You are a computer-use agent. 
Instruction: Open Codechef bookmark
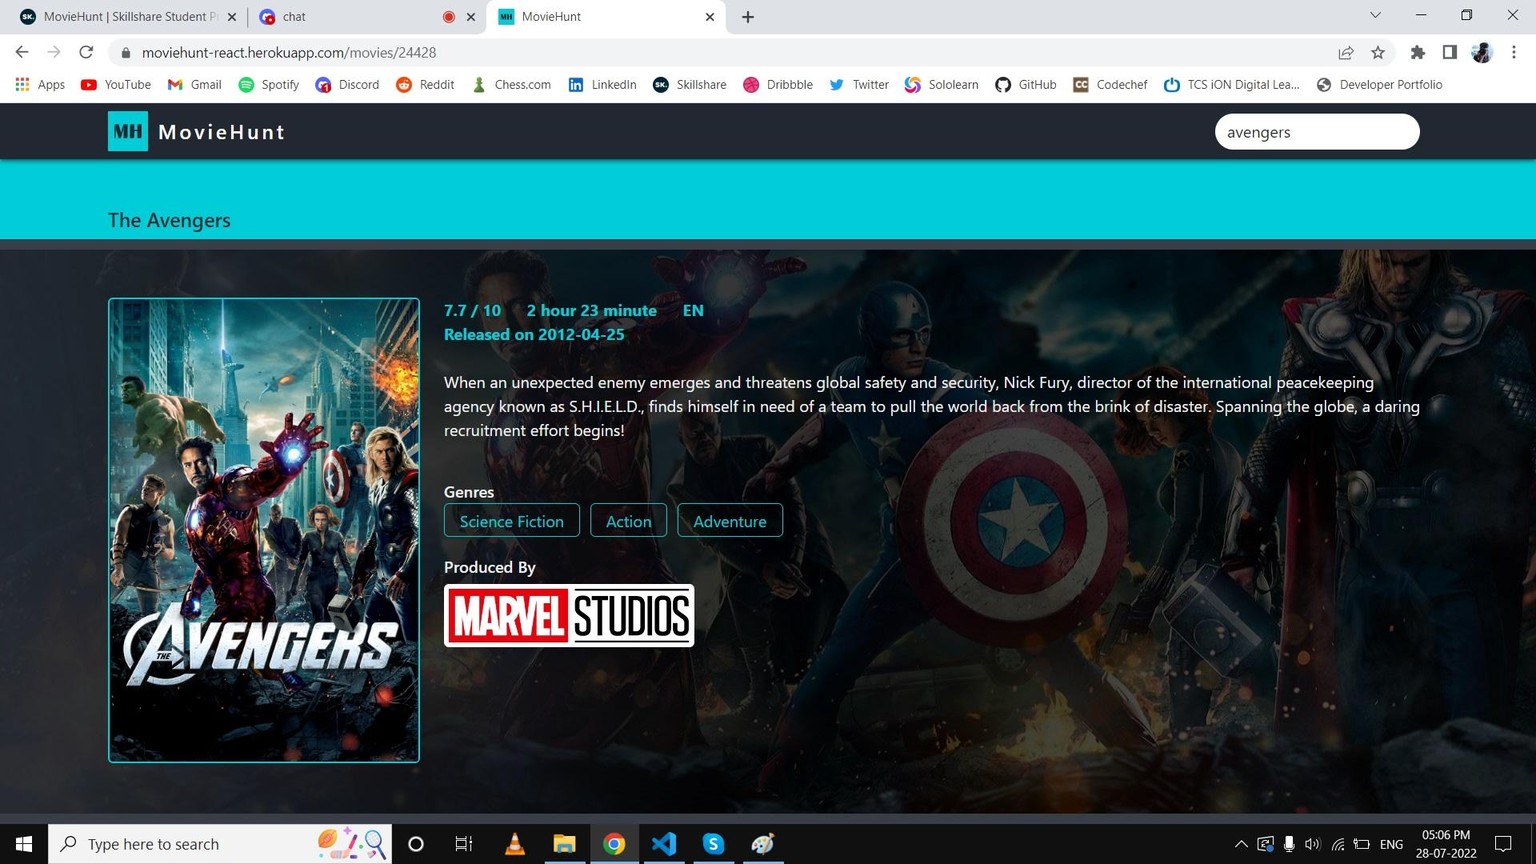(1110, 85)
